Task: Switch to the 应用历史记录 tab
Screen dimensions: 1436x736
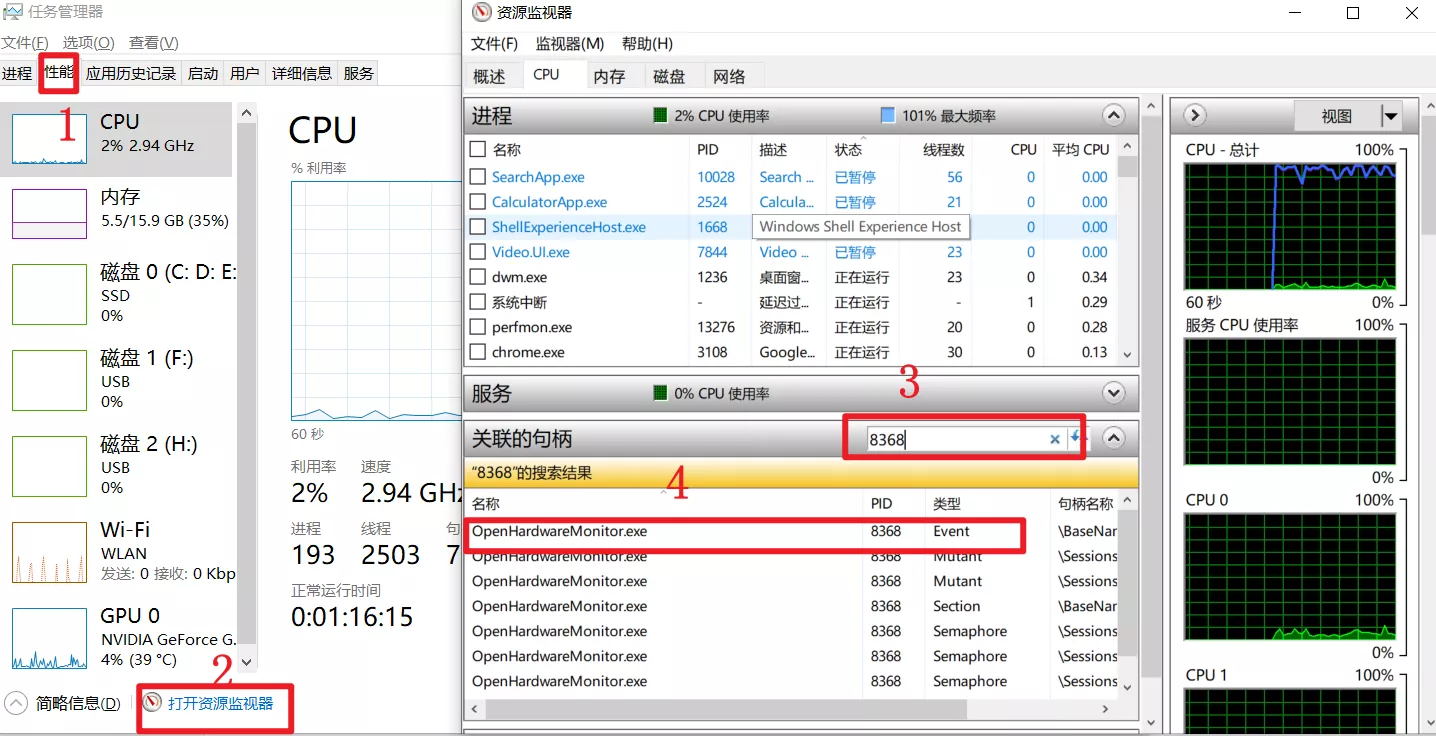Action: click(131, 73)
